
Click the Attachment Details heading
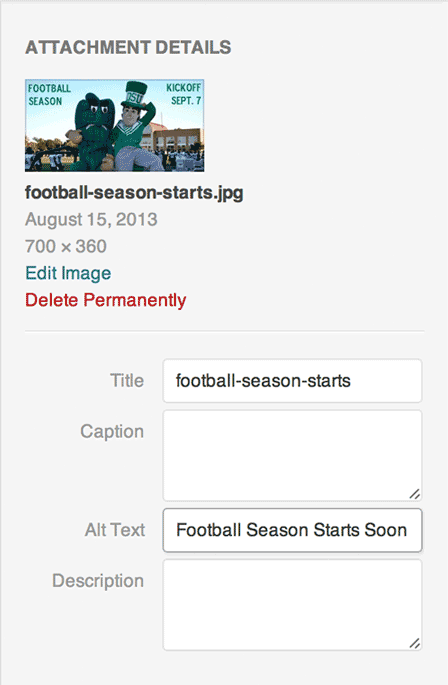(128, 48)
